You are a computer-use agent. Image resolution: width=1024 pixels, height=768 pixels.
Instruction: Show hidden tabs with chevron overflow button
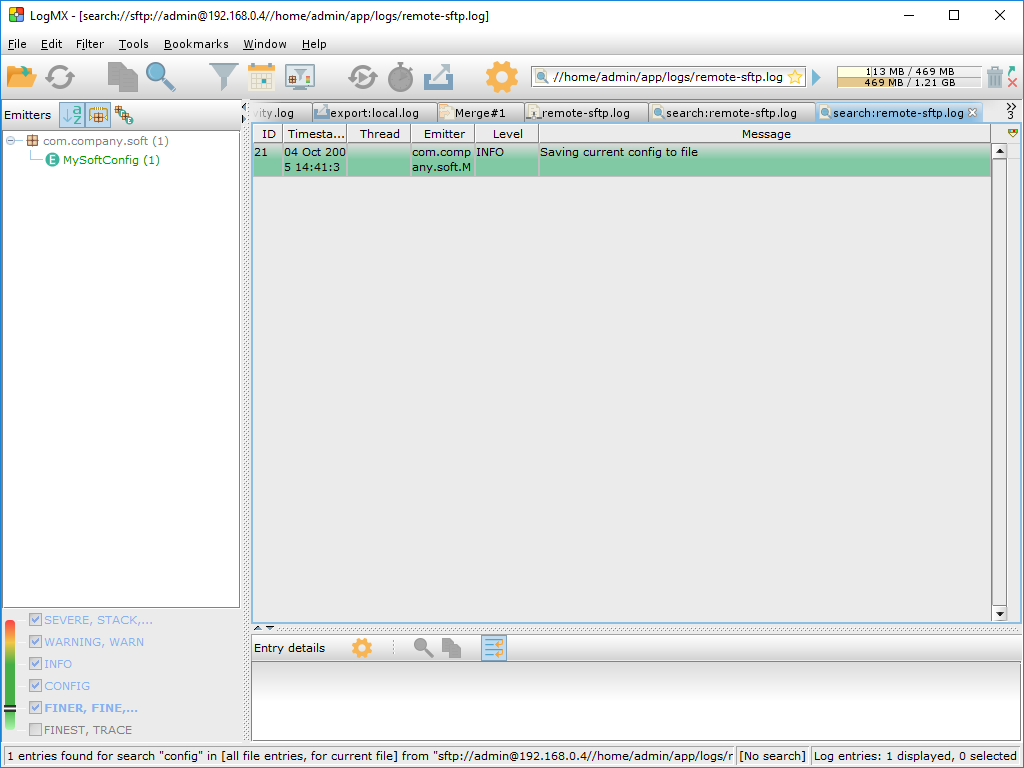click(1011, 110)
